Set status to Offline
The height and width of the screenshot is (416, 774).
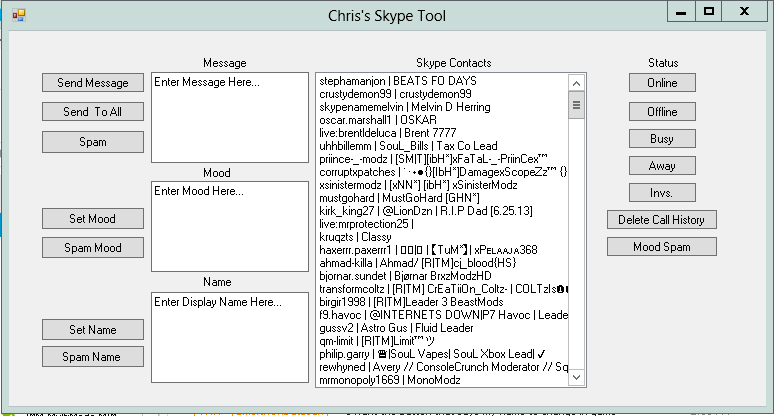point(662,112)
